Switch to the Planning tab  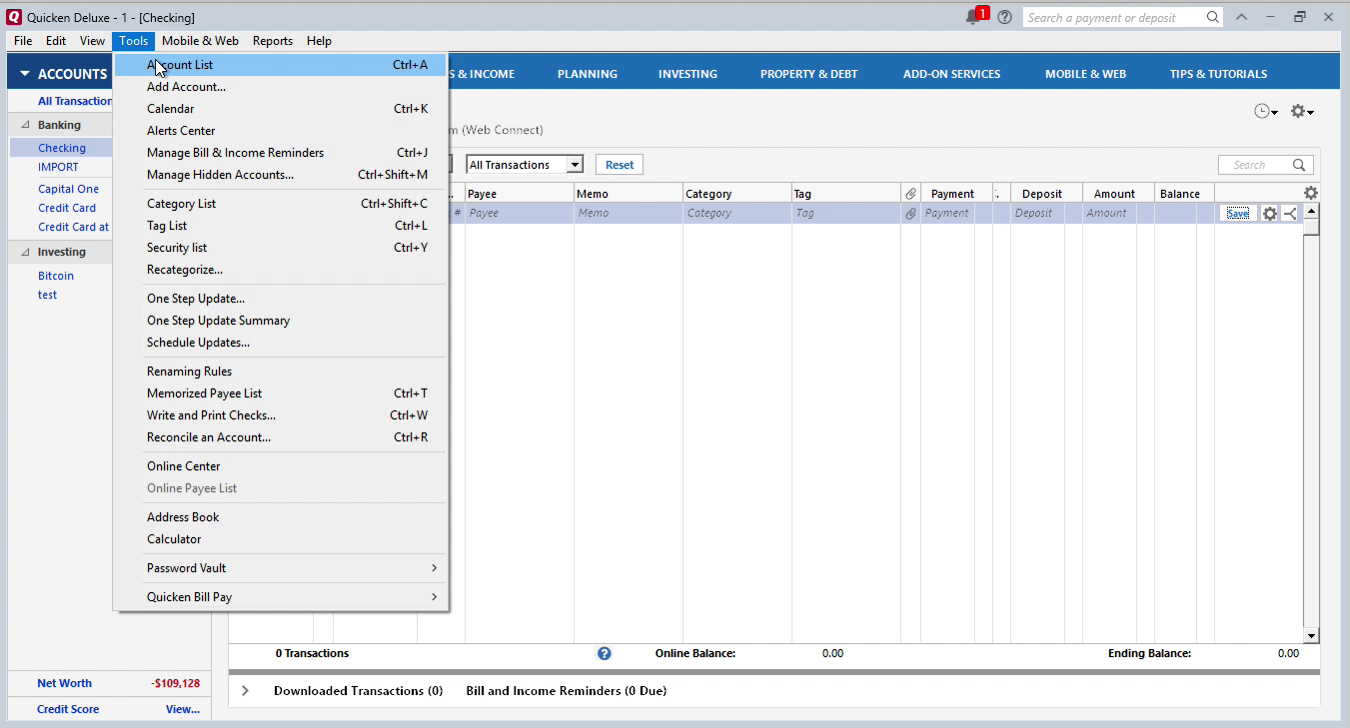pos(587,74)
